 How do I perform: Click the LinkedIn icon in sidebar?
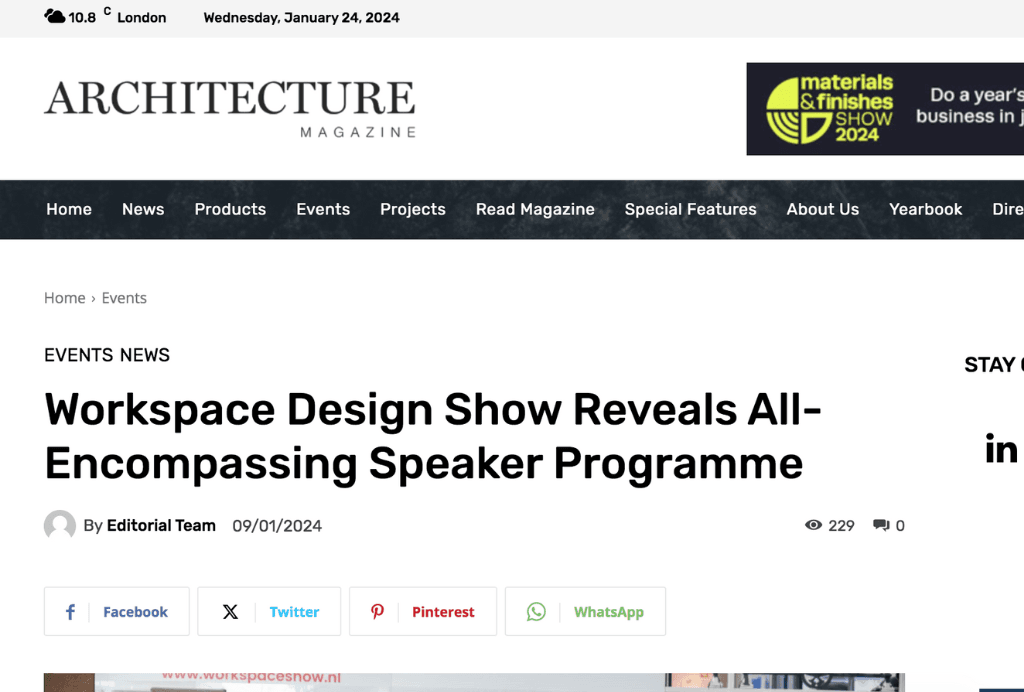coord(1000,449)
